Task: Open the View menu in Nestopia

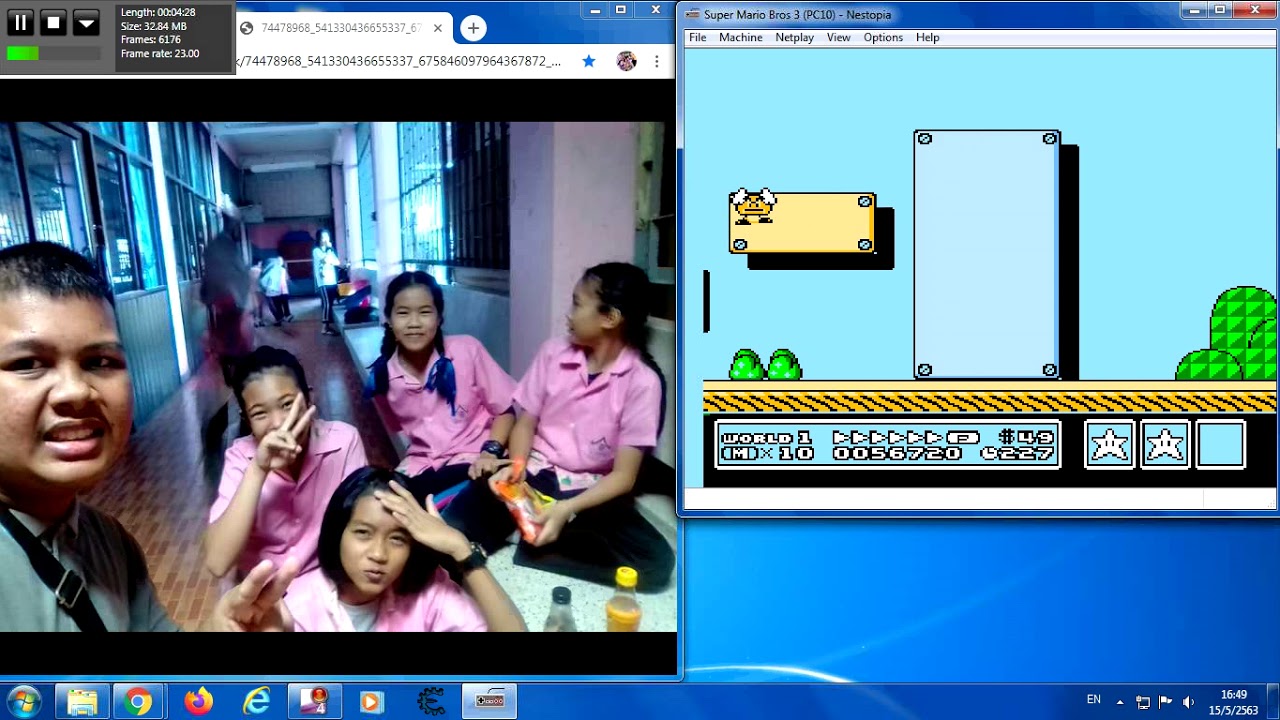Action: click(x=839, y=37)
